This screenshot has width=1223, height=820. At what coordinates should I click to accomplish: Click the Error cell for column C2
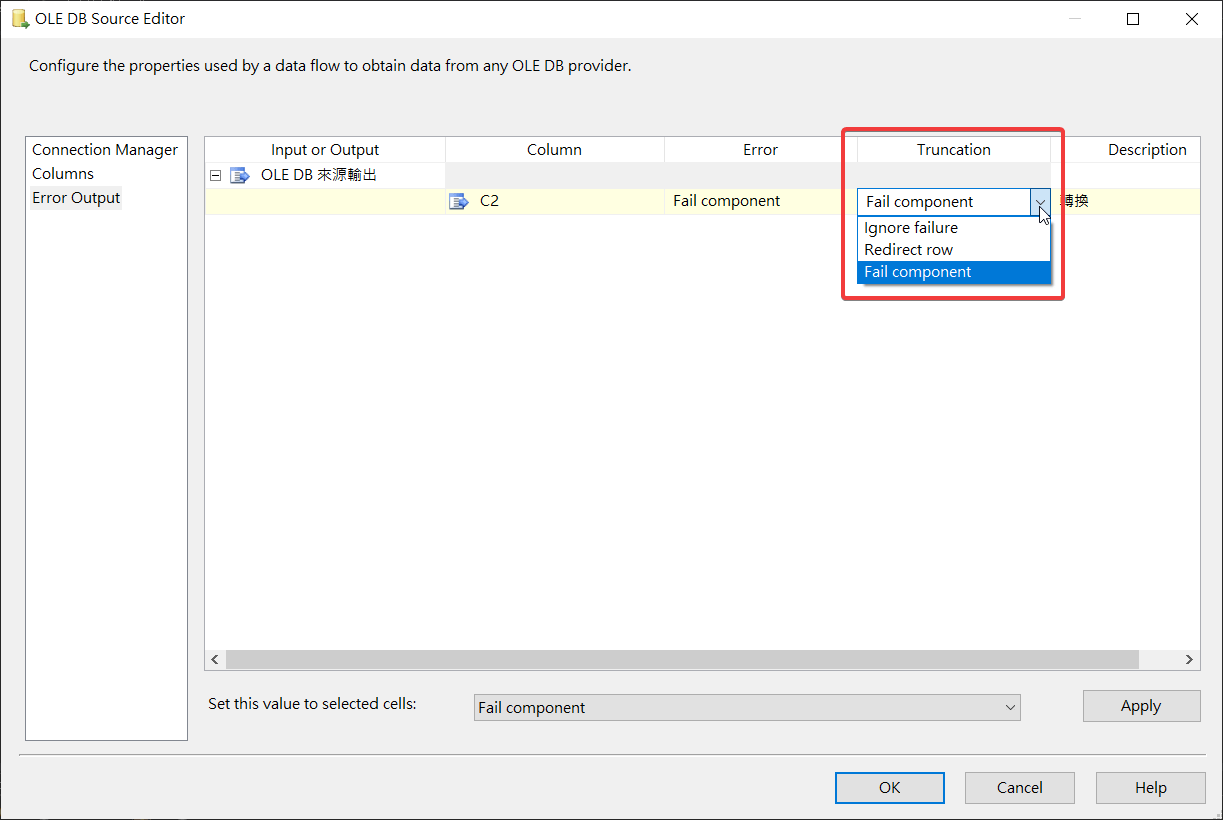(760, 201)
